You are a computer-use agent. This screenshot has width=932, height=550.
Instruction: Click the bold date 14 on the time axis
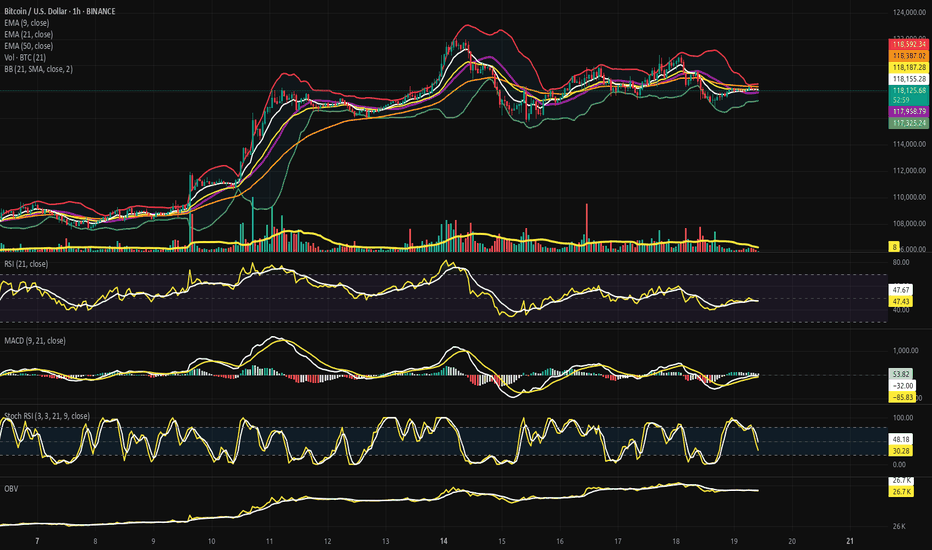coord(443,541)
